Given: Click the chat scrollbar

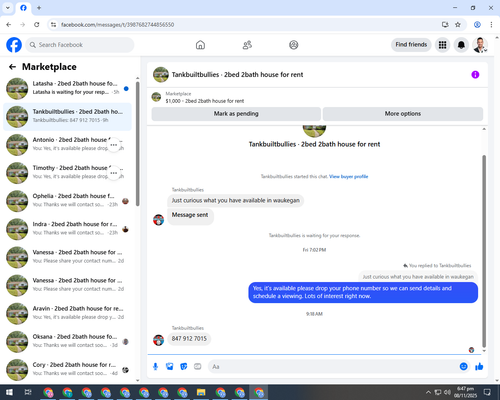Looking at the screenshot, I should [x=484, y=252].
